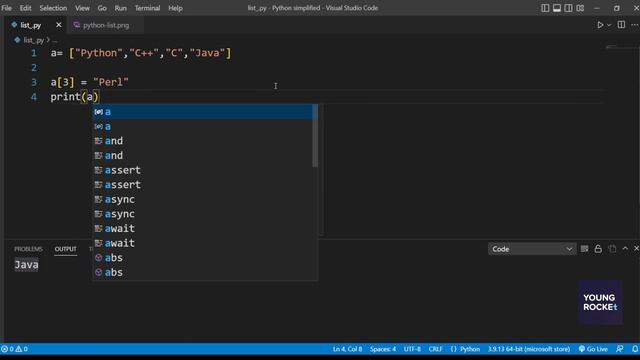The width and height of the screenshot is (640, 360).
Task: Open the Selection menu
Action: 53,8
